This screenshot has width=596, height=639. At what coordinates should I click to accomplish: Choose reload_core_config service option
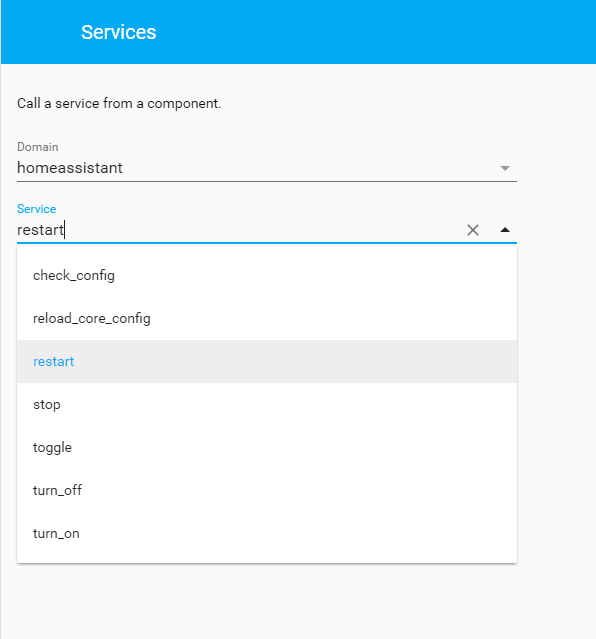point(267,319)
